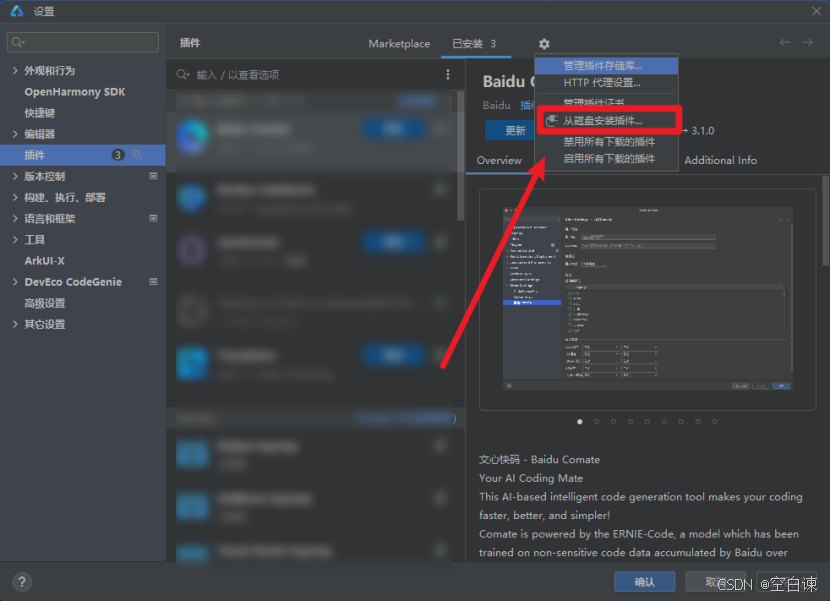
Task: Select the OpenHarmony SDK settings page
Action: coord(75,92)
